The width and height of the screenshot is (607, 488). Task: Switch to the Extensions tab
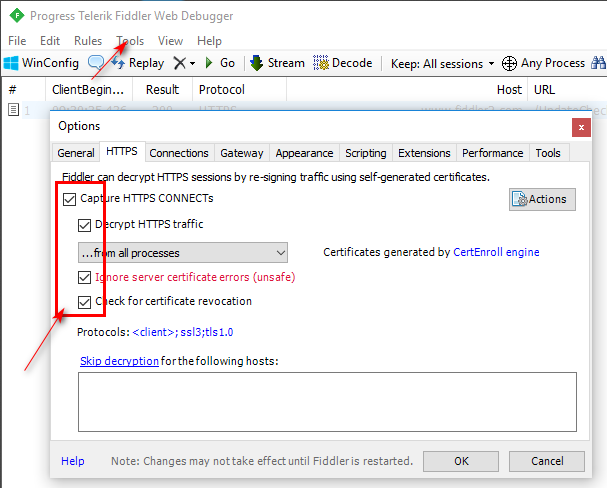click(424, 153)
